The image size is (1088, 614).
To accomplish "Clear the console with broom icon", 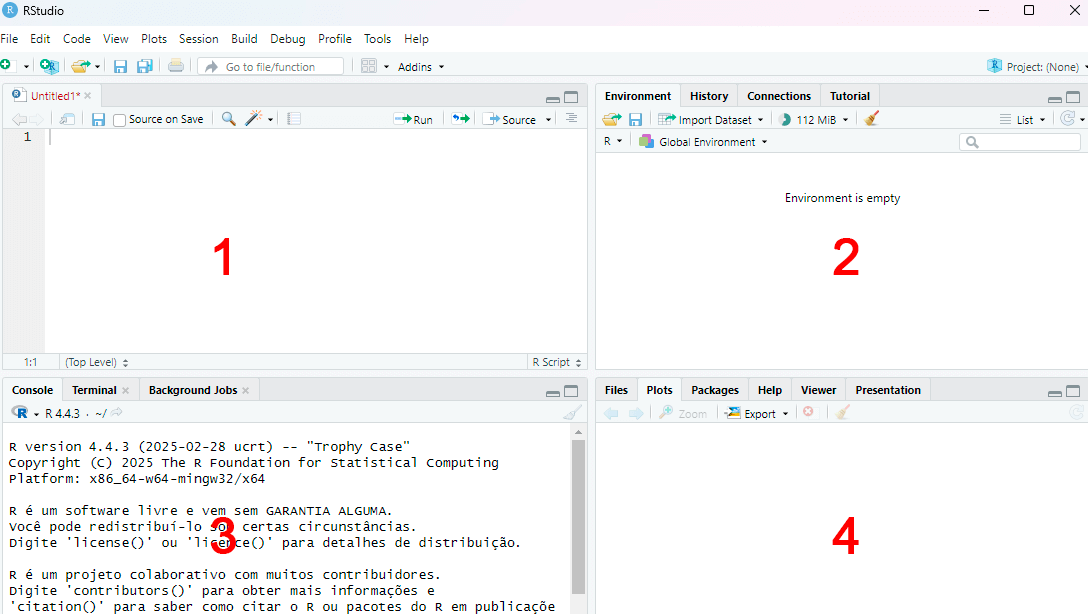I will tap(572, 413).
